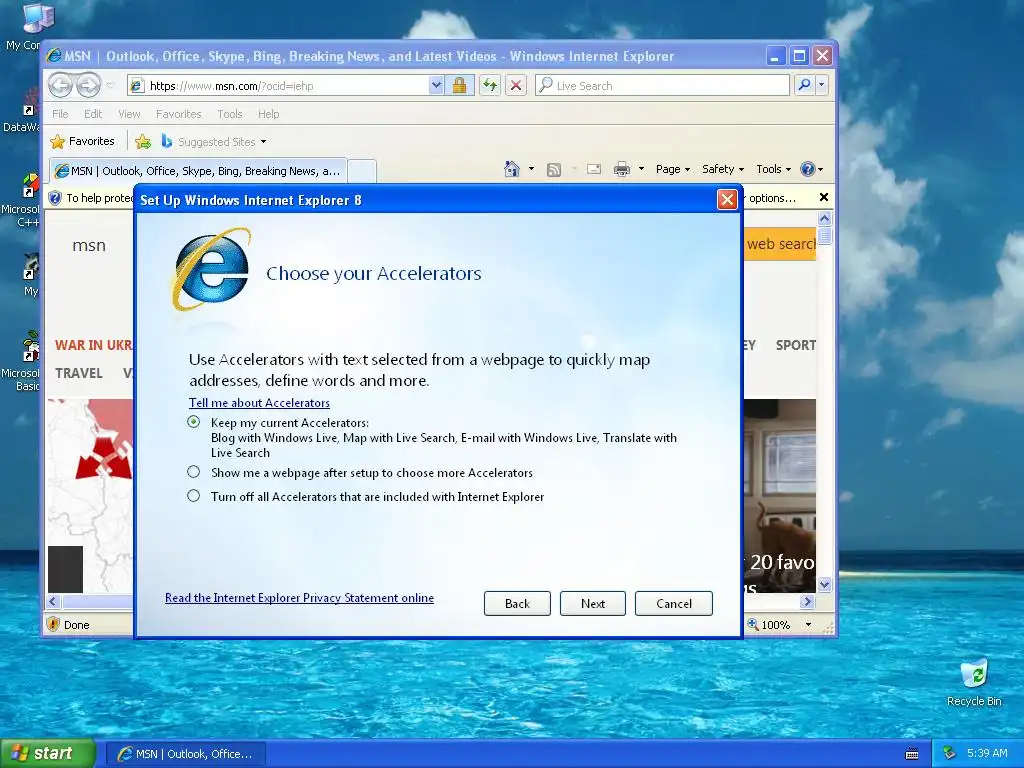This screenshot has height=768, width=1024.
Task: Select Keep my current Accelerators option
Action: click(x=193, y=422)
